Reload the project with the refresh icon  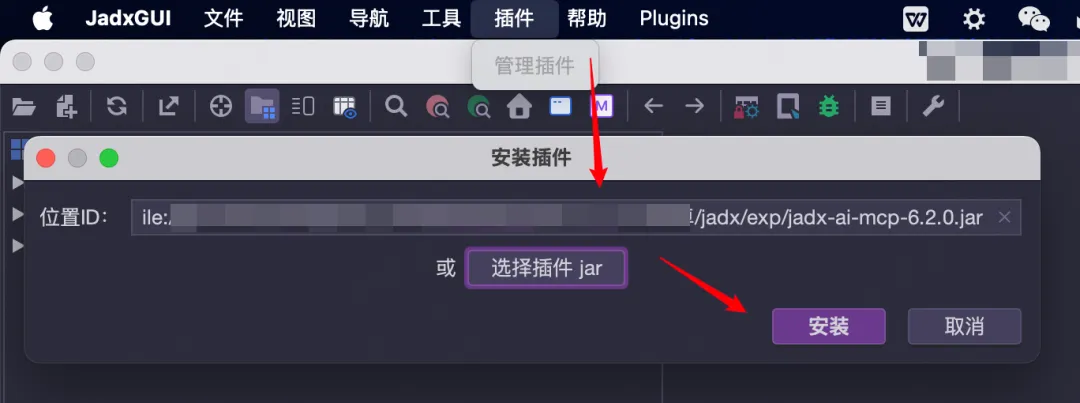coord(116,106)
